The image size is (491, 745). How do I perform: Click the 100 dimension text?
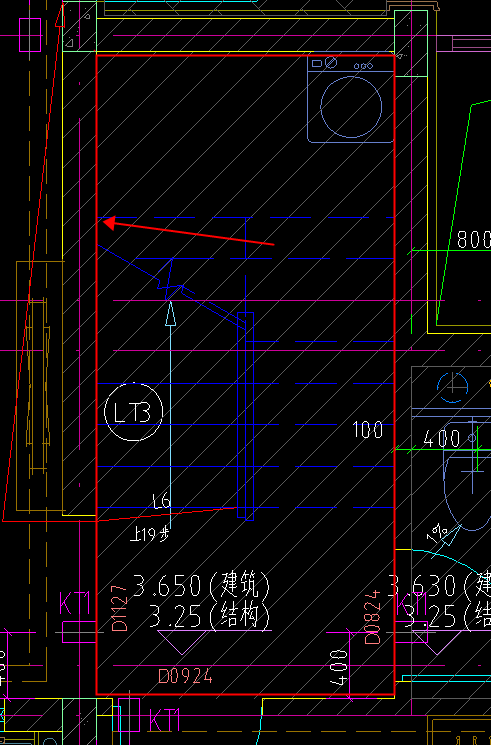coord(368,430)
